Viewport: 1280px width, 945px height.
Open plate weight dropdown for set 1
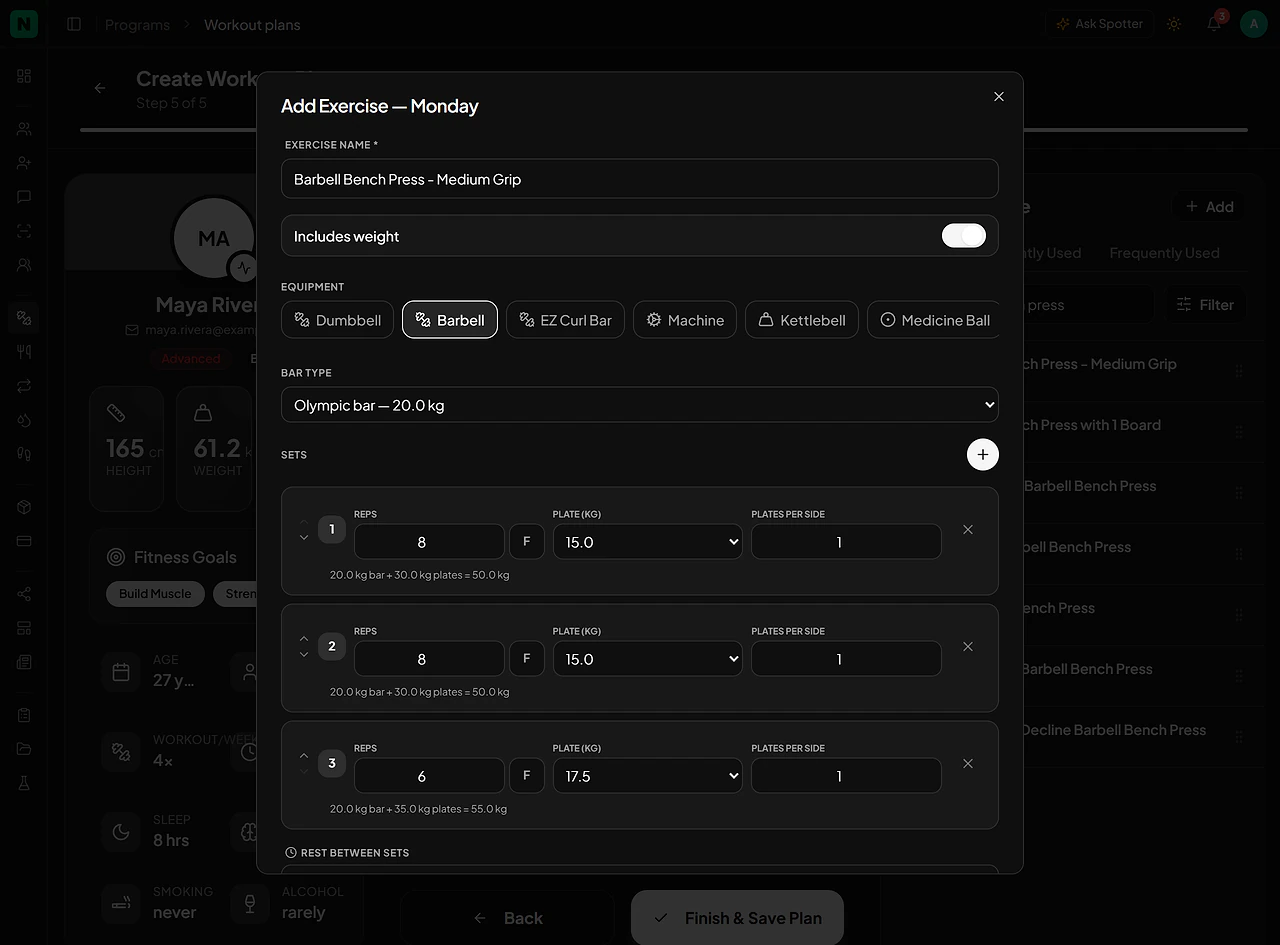[x=647, y=542]
